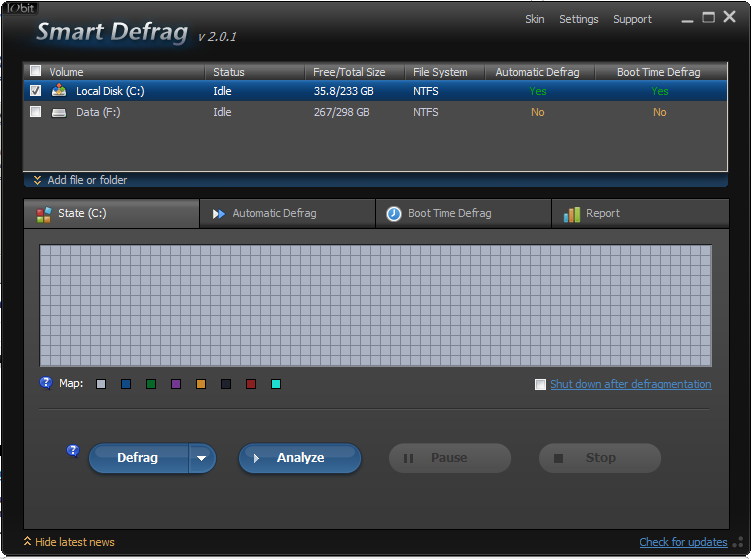This screenshot has width=751, height=559.
Task: Click the Pause button
Action: 450,458
